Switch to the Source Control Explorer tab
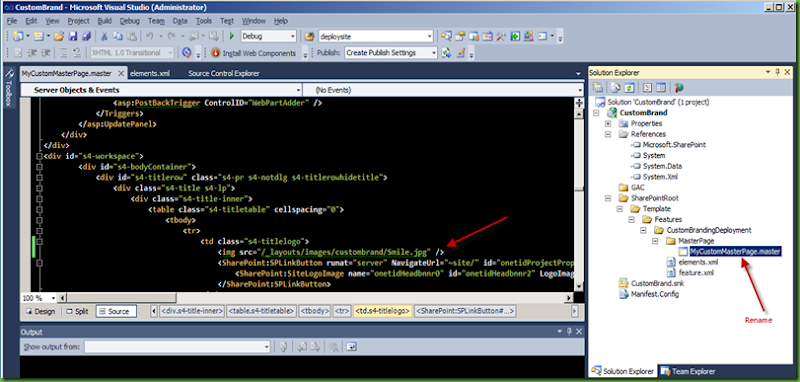This screenshot has width=800, height=382. 224,73
